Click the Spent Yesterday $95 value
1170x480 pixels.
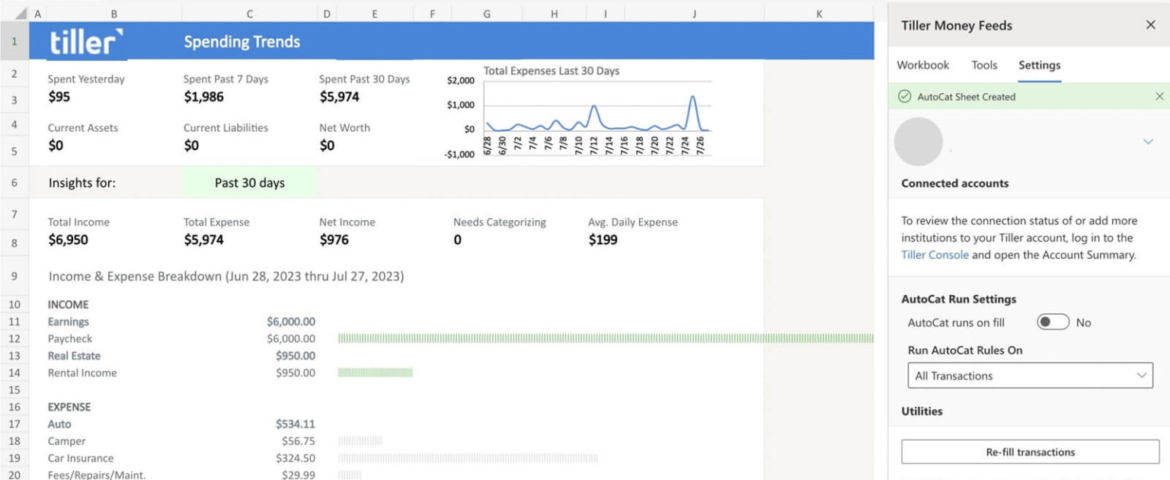(x=59, y=96)
